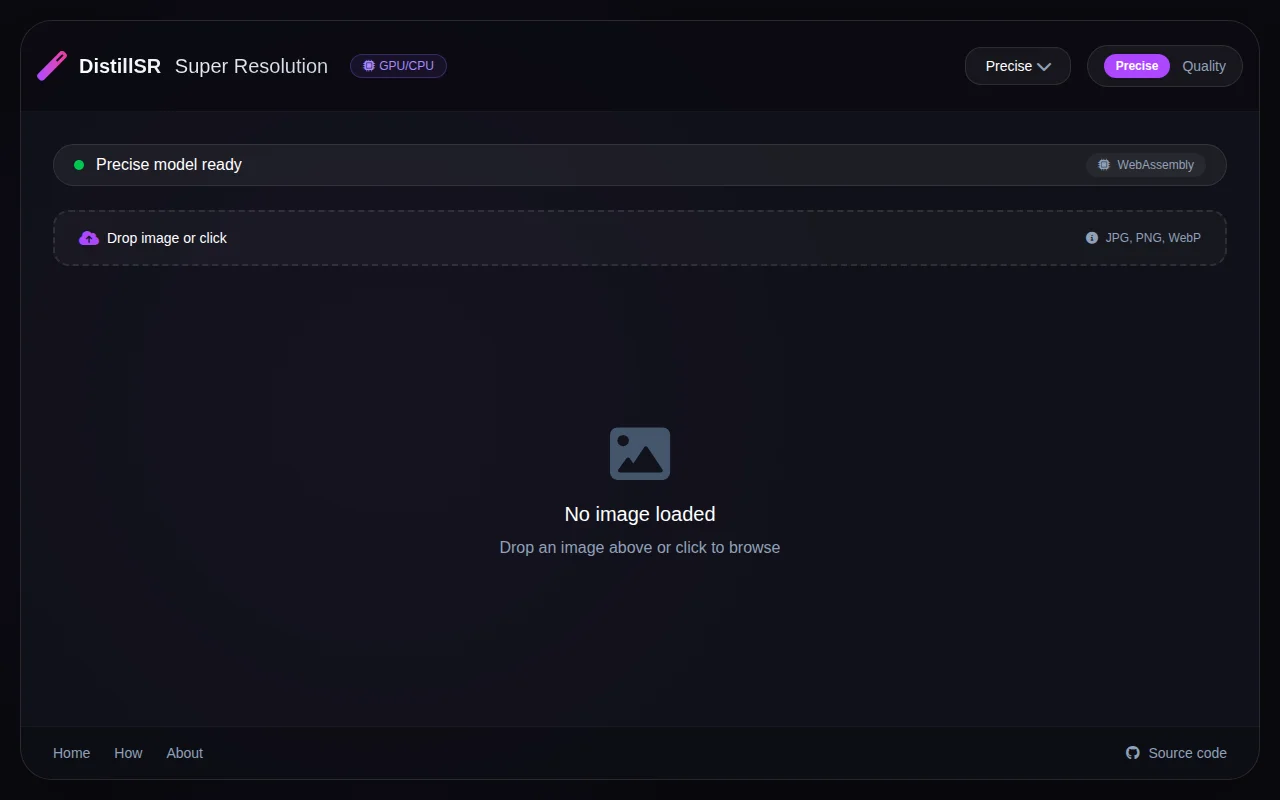Click the GitHub icon in footer

[1133, 753]
